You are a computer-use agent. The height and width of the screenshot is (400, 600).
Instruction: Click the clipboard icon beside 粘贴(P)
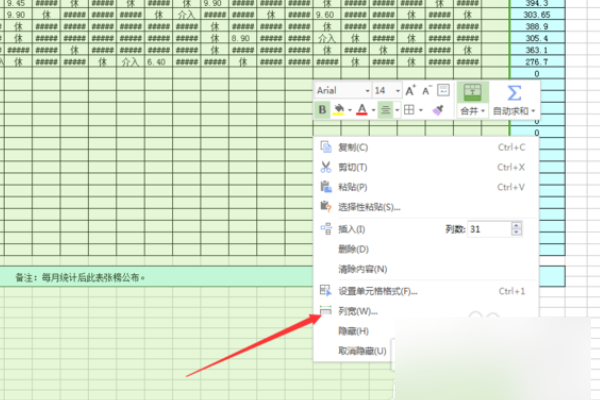point(326,187)
